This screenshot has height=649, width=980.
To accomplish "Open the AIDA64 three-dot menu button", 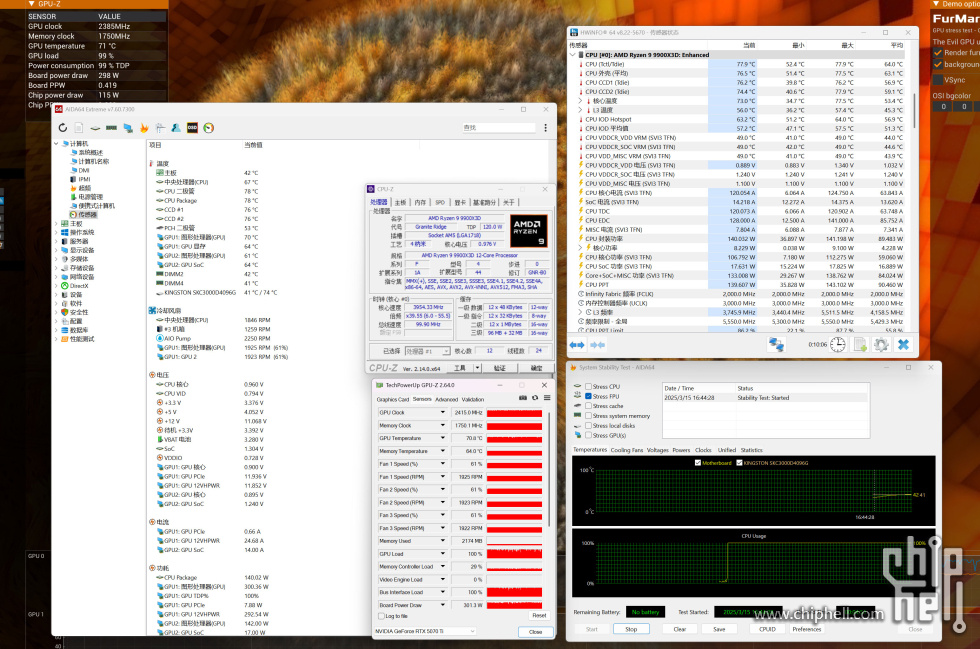I will (x=546, y=128).
